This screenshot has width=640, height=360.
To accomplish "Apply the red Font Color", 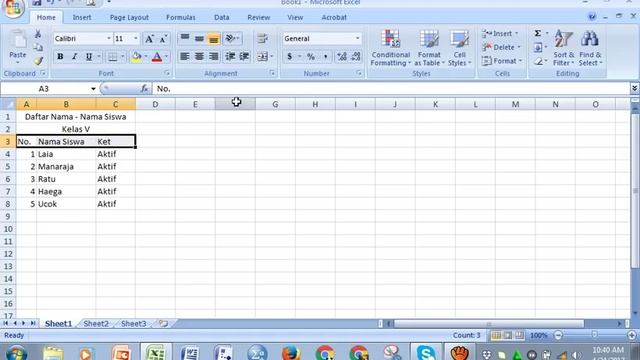I will pyautogui.click(x=157, y=57).
